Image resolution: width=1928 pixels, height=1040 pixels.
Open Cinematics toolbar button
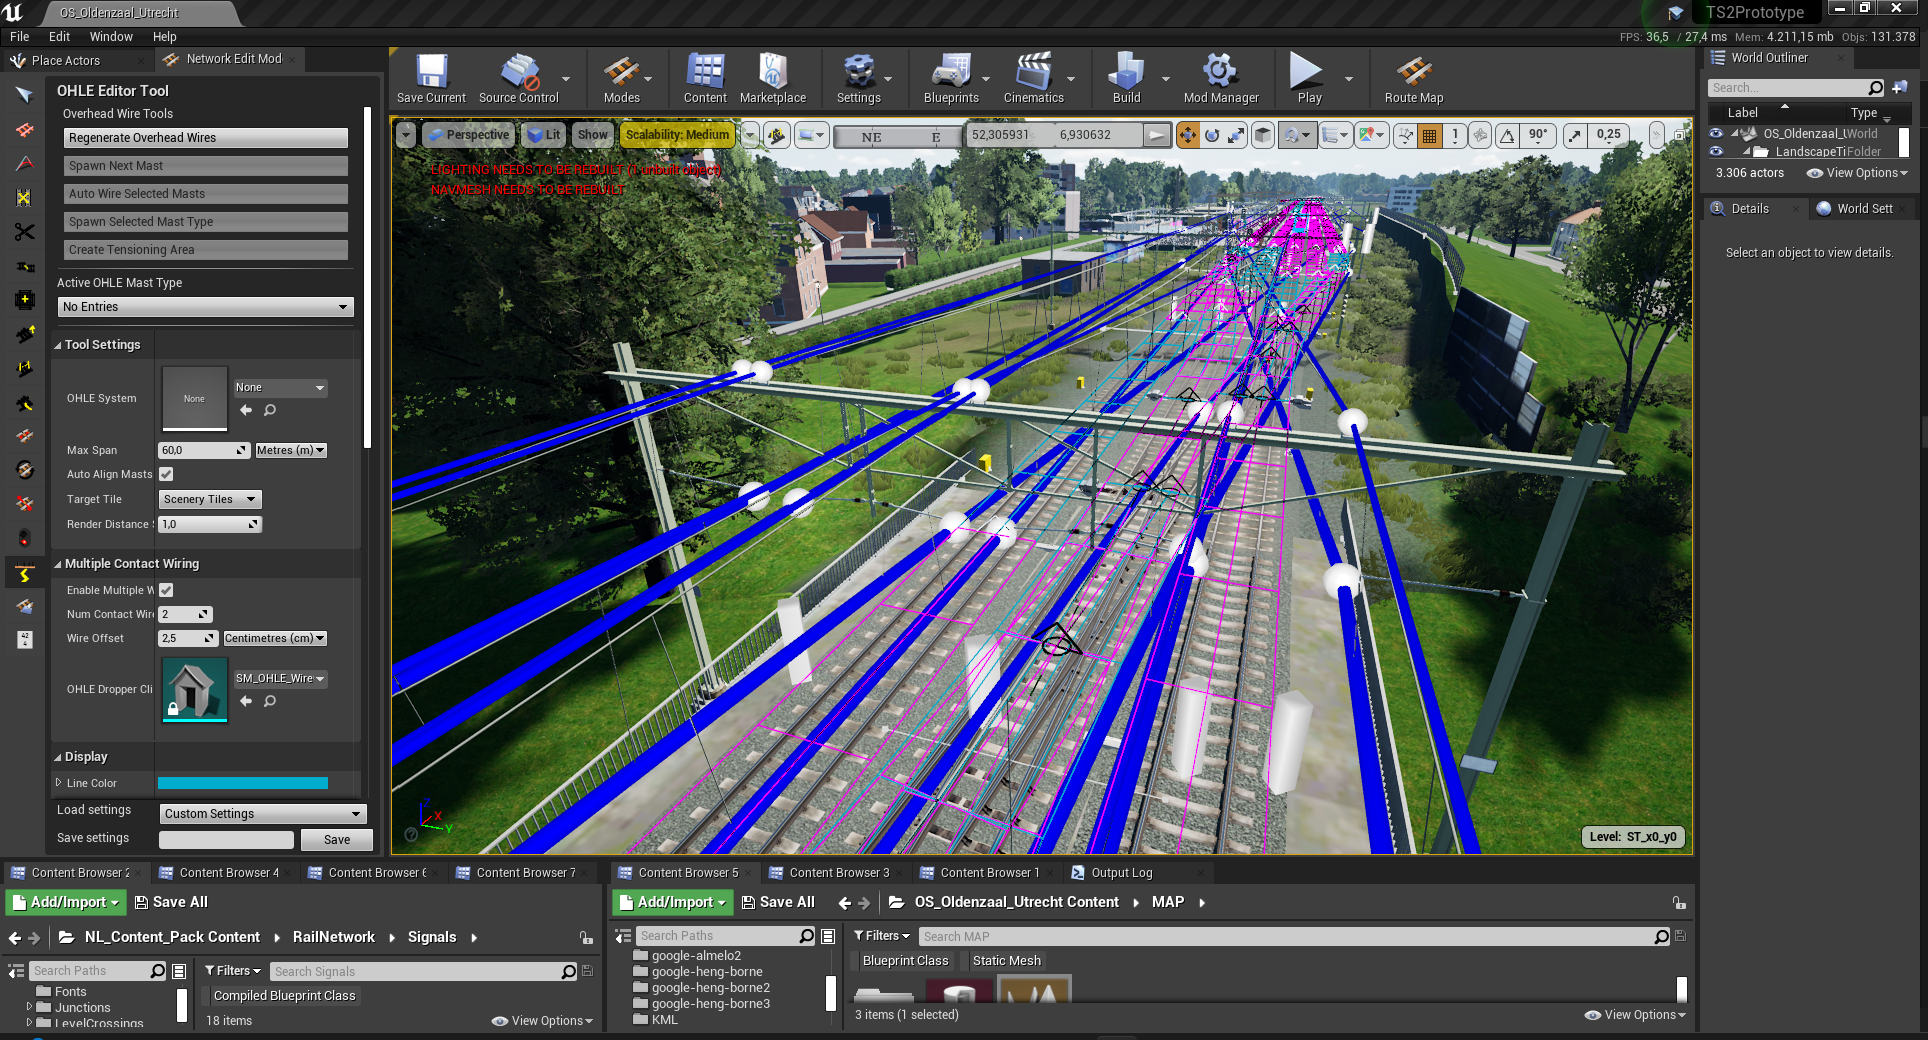pos(1034,78)
